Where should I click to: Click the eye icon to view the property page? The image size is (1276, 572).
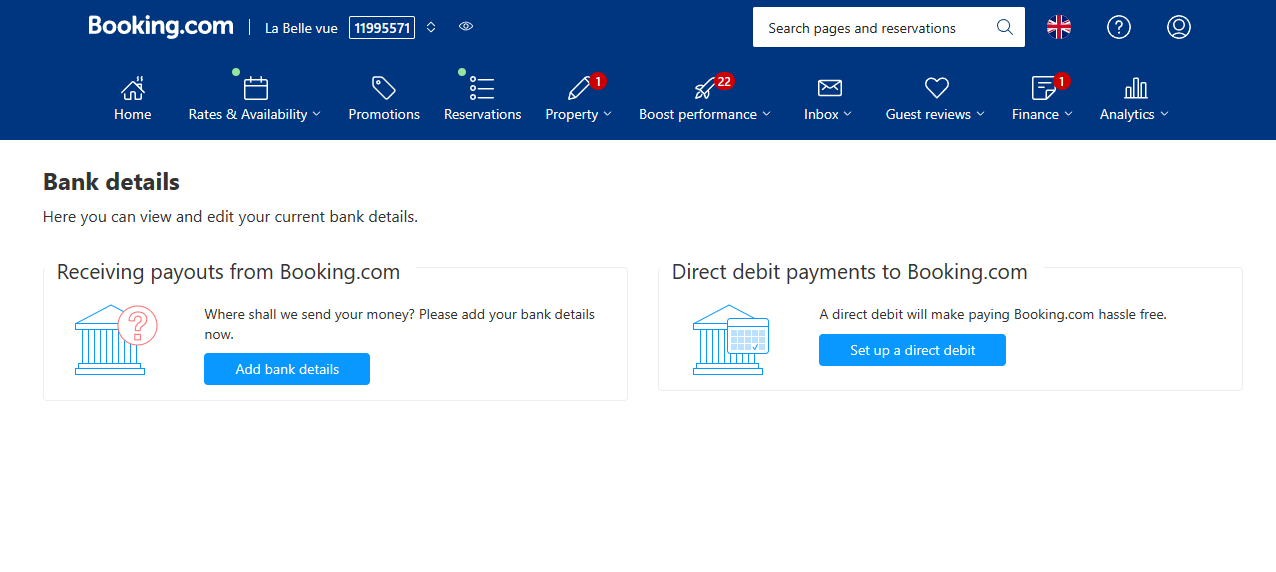pyautogui.click(x=466, y=26)
